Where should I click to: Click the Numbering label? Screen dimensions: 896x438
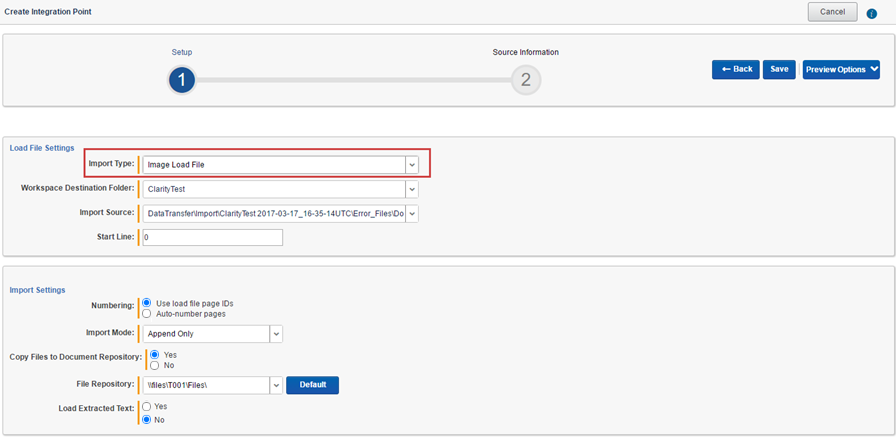[113, 305]
